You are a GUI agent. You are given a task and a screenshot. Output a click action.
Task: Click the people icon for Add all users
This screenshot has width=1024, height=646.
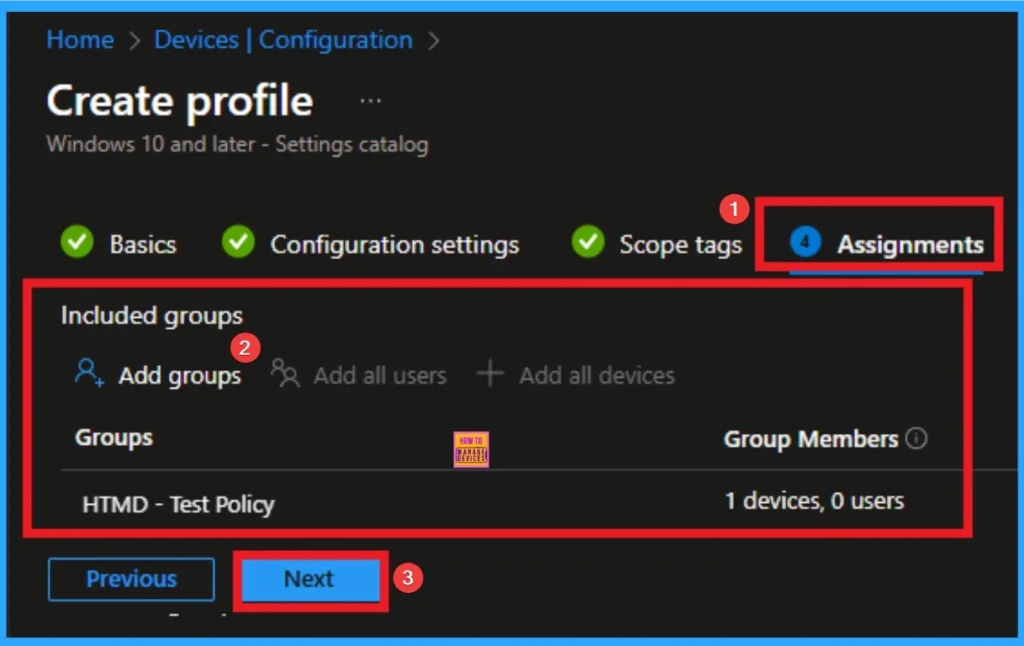click(285, 374)
